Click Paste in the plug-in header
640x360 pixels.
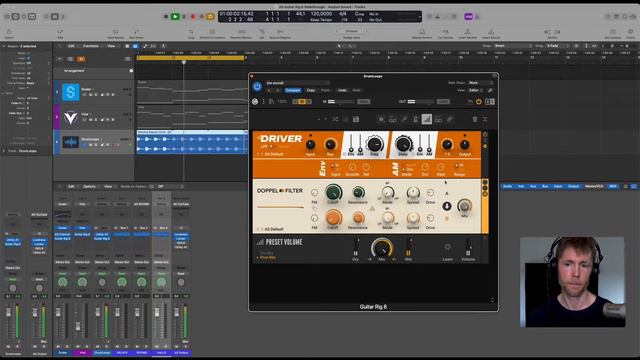tap(325, 90)
